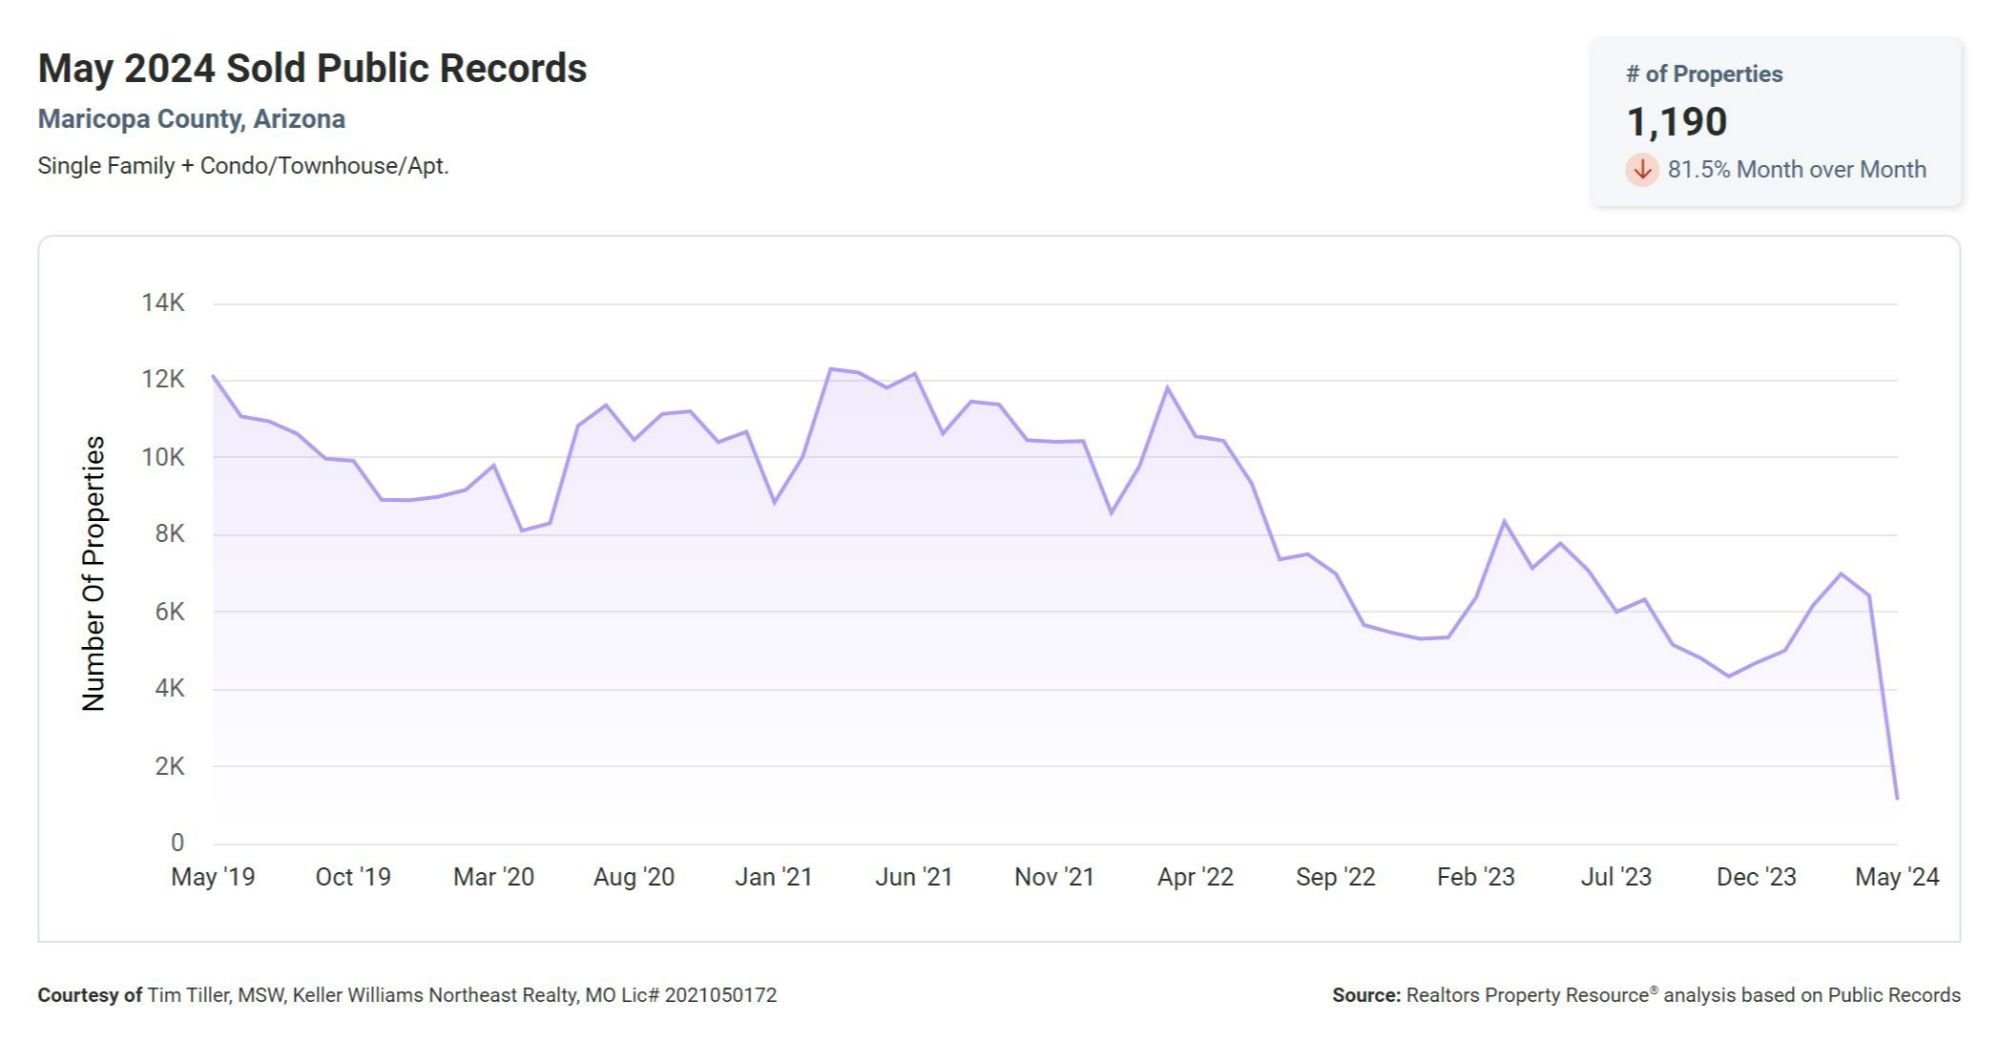Image resolution: width=1999 pixels, height=1049 pixels.
Task: Click the Mar '20 x-axis label
Action: tap(493, 877)
